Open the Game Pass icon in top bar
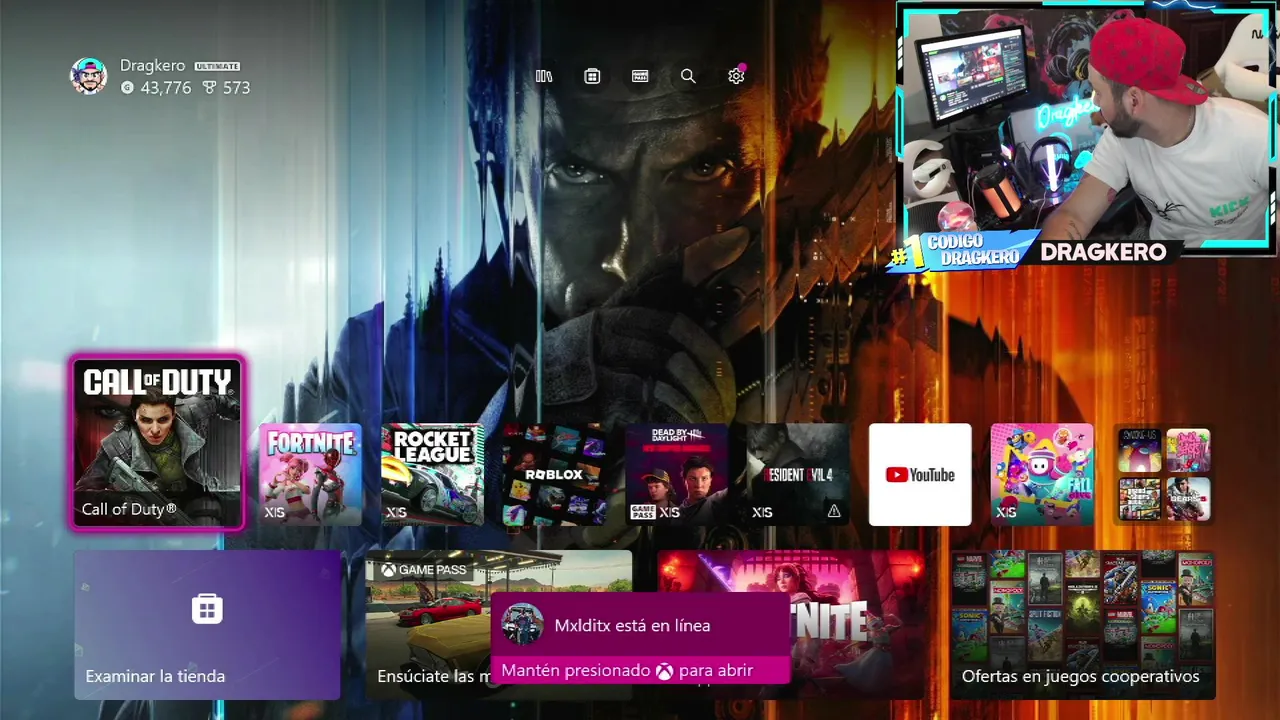Image resolution: width=1280 pixels, height=720 pixels. click(x=640, y=76)
